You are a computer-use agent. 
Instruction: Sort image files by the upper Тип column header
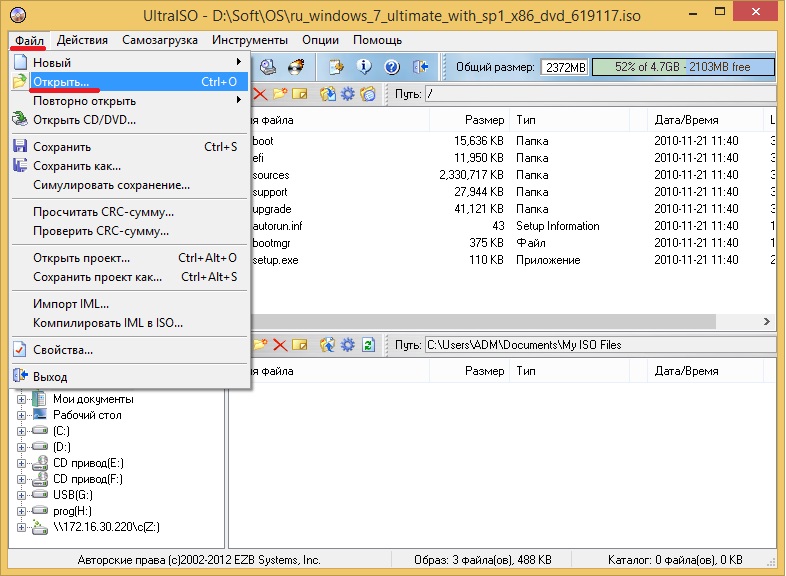tap(569, 120)
